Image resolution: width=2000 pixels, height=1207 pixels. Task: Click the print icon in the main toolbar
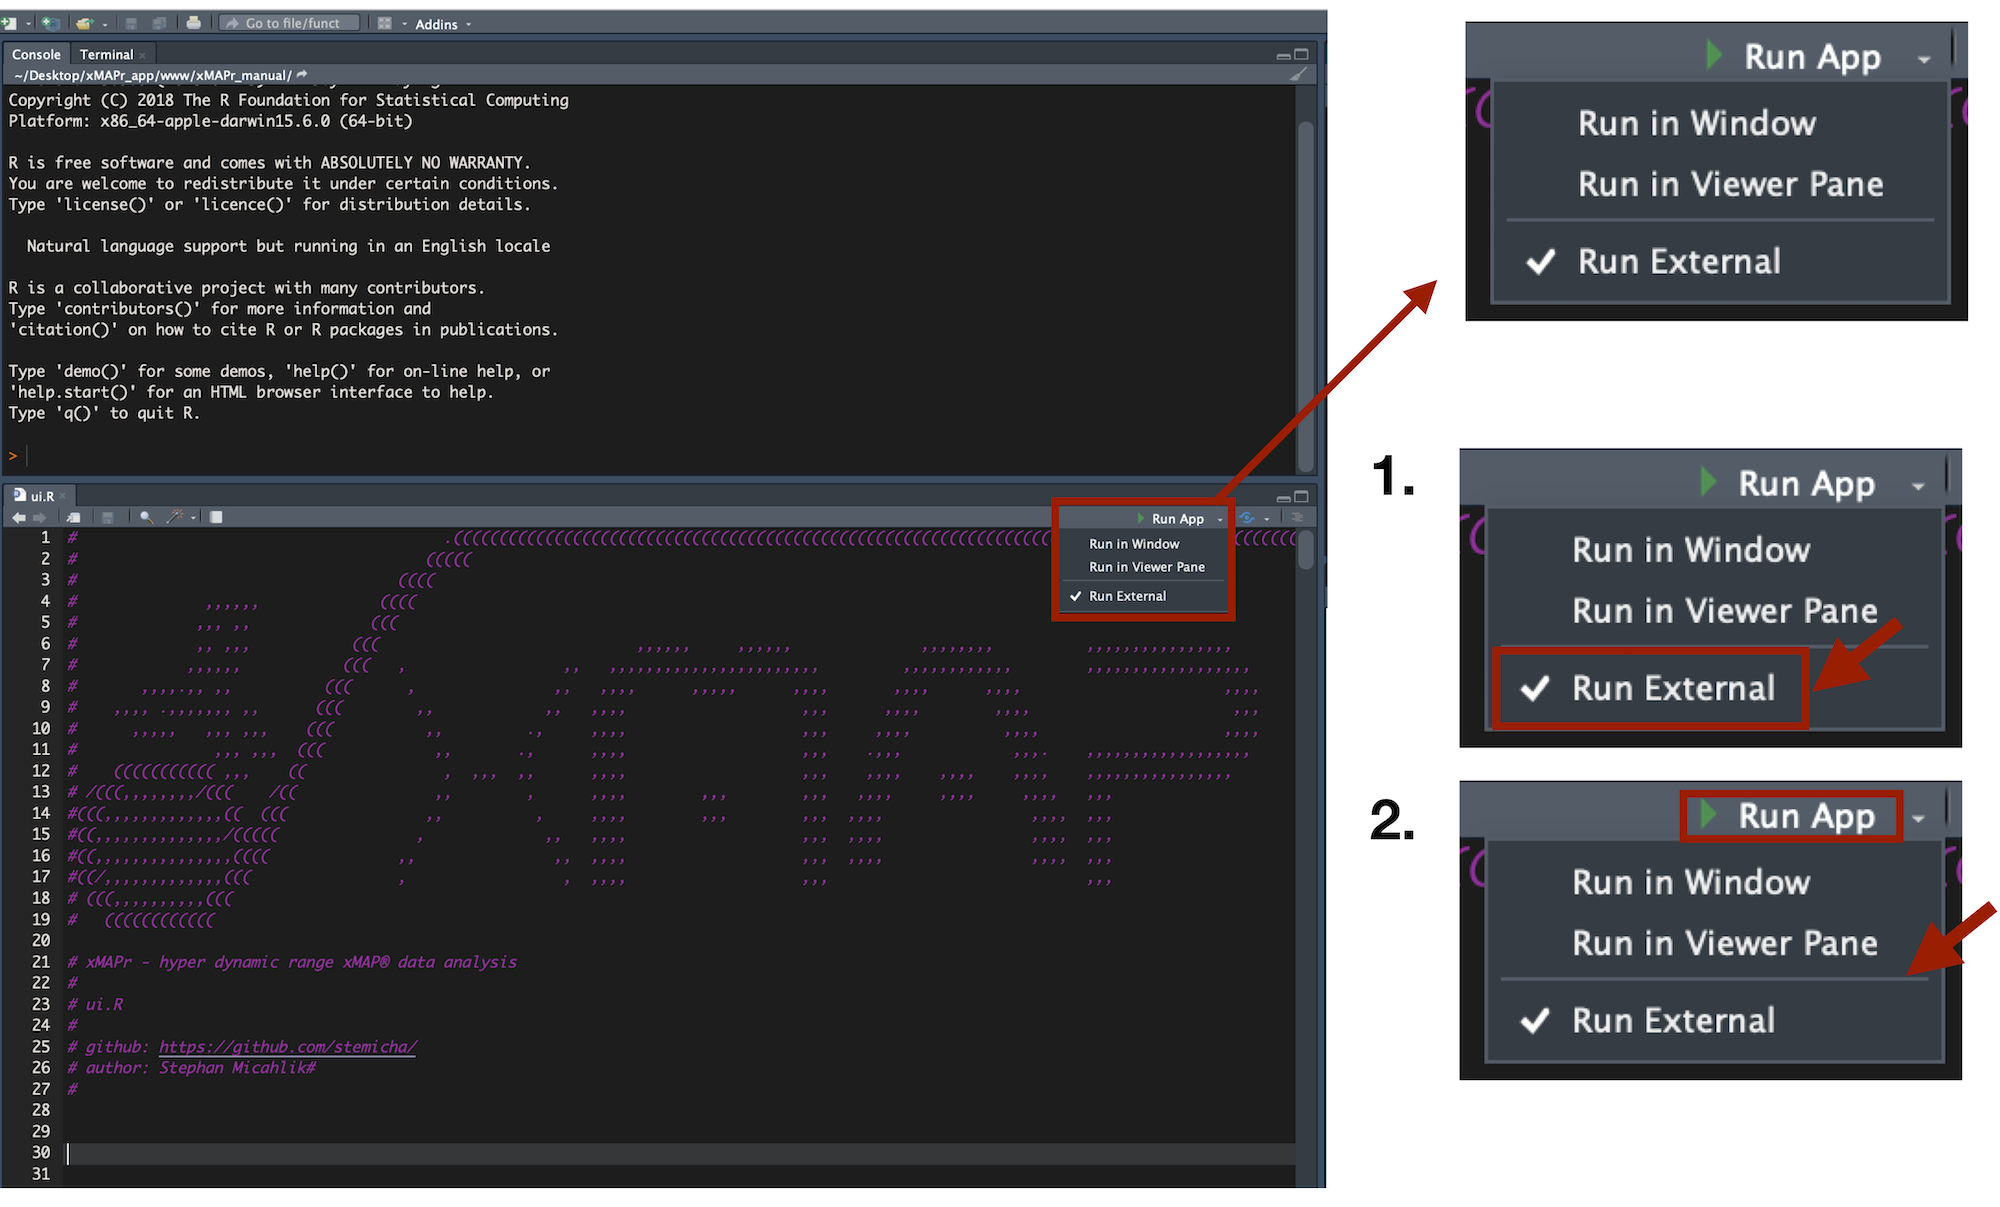tap(193, 23)
